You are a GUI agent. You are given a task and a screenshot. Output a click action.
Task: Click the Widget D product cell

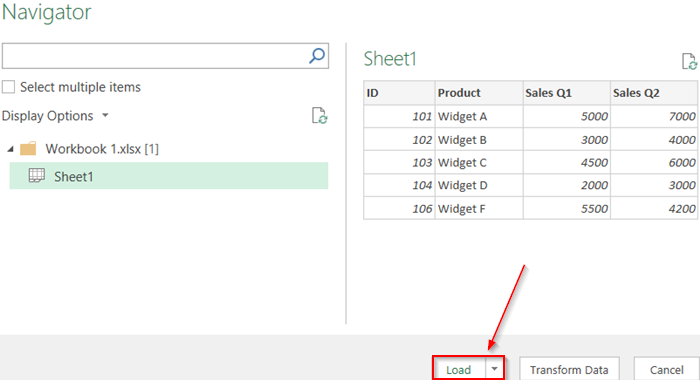coord(479,185)
